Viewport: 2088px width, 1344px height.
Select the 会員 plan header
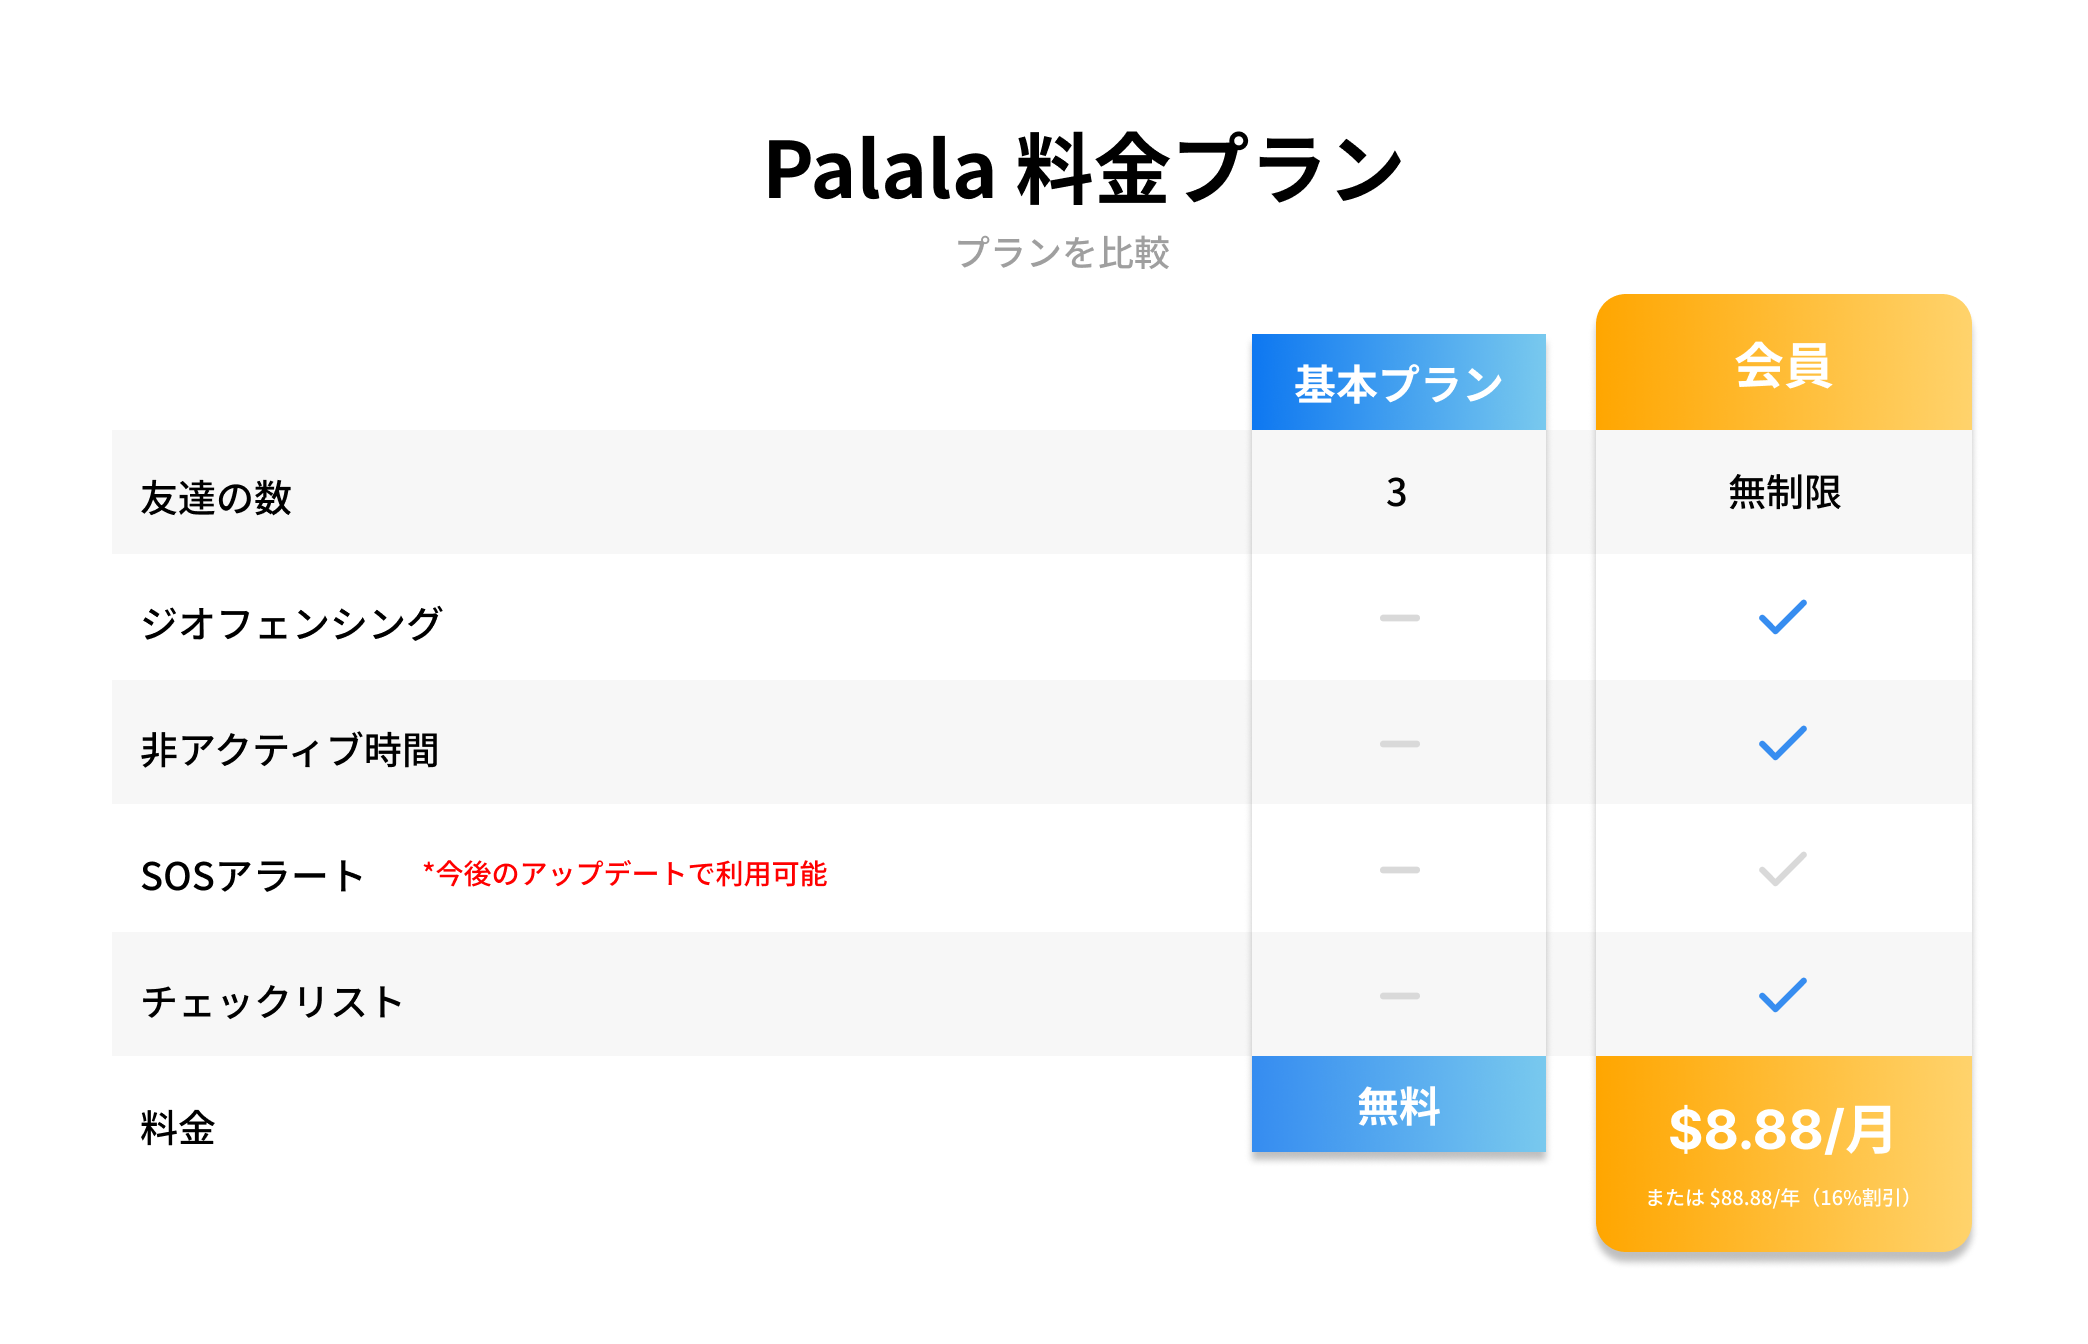pos(1783,364)
